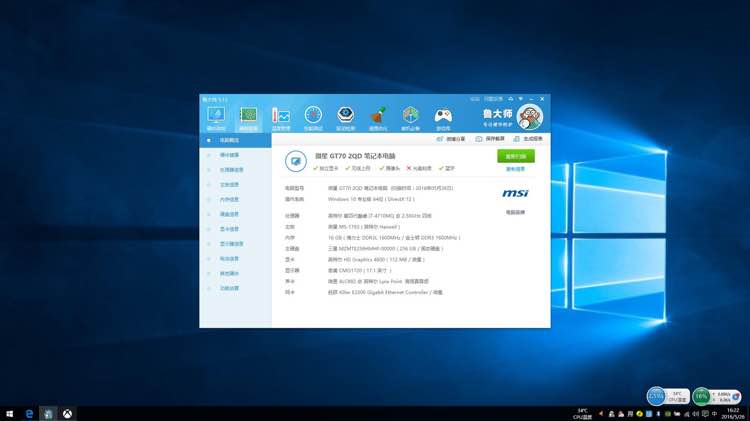Open the colorful cube essential software icon
Screen dimensions: 750x421
[410, 115]
